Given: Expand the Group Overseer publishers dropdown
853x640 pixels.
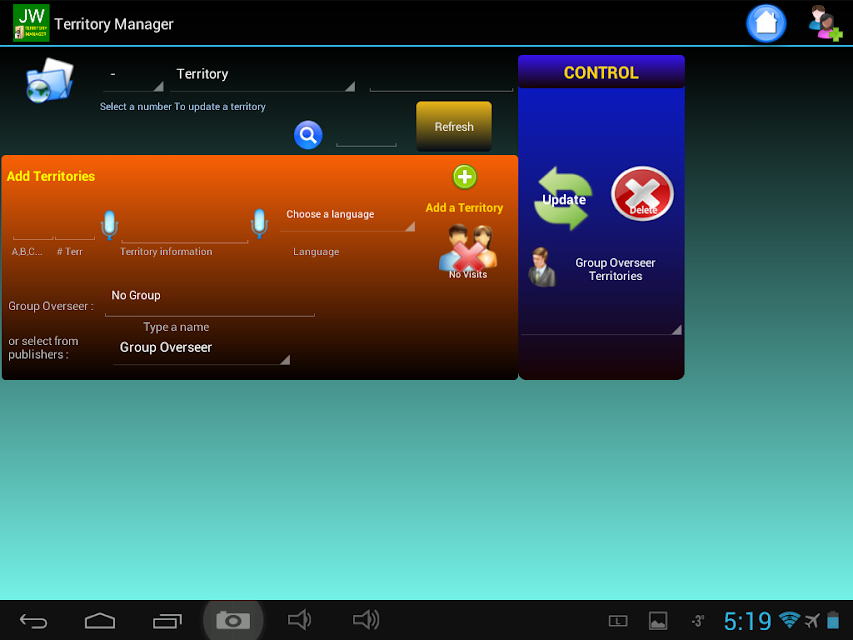Looking at the screenshot, I should pos(201,349).
